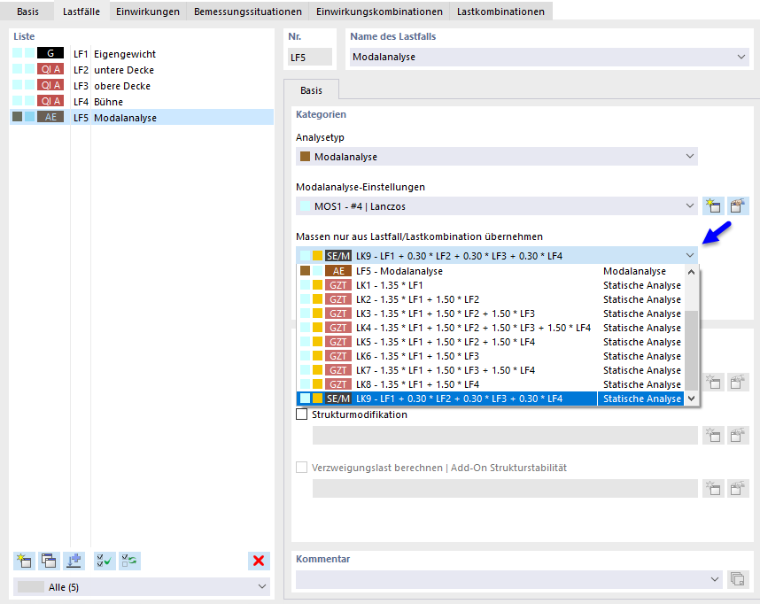
Task: Choose the LK7 combination option
Action: point(491,370)
